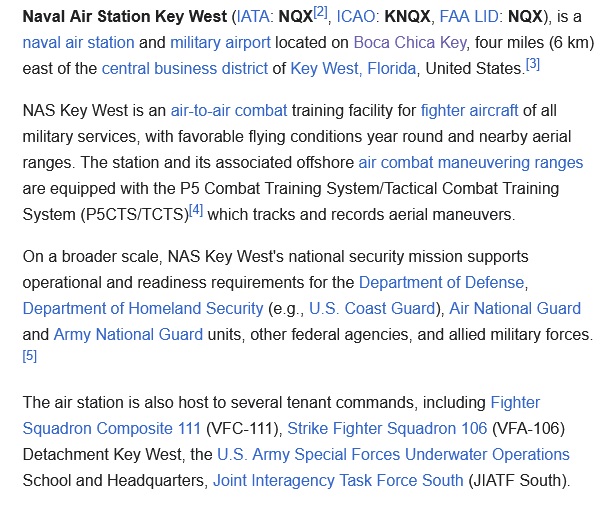This screenshot has height=508, width=605.
Task: Visit Department of Homeland Security article
Action: point(143,309)
